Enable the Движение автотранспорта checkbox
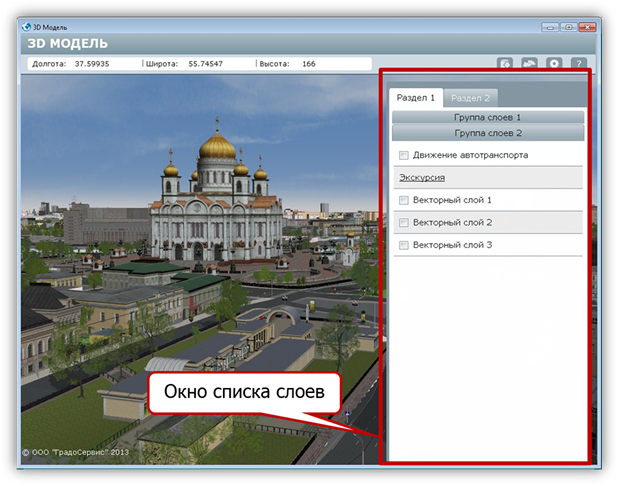The height and width of the screenshot is (486, 618). 404,155
